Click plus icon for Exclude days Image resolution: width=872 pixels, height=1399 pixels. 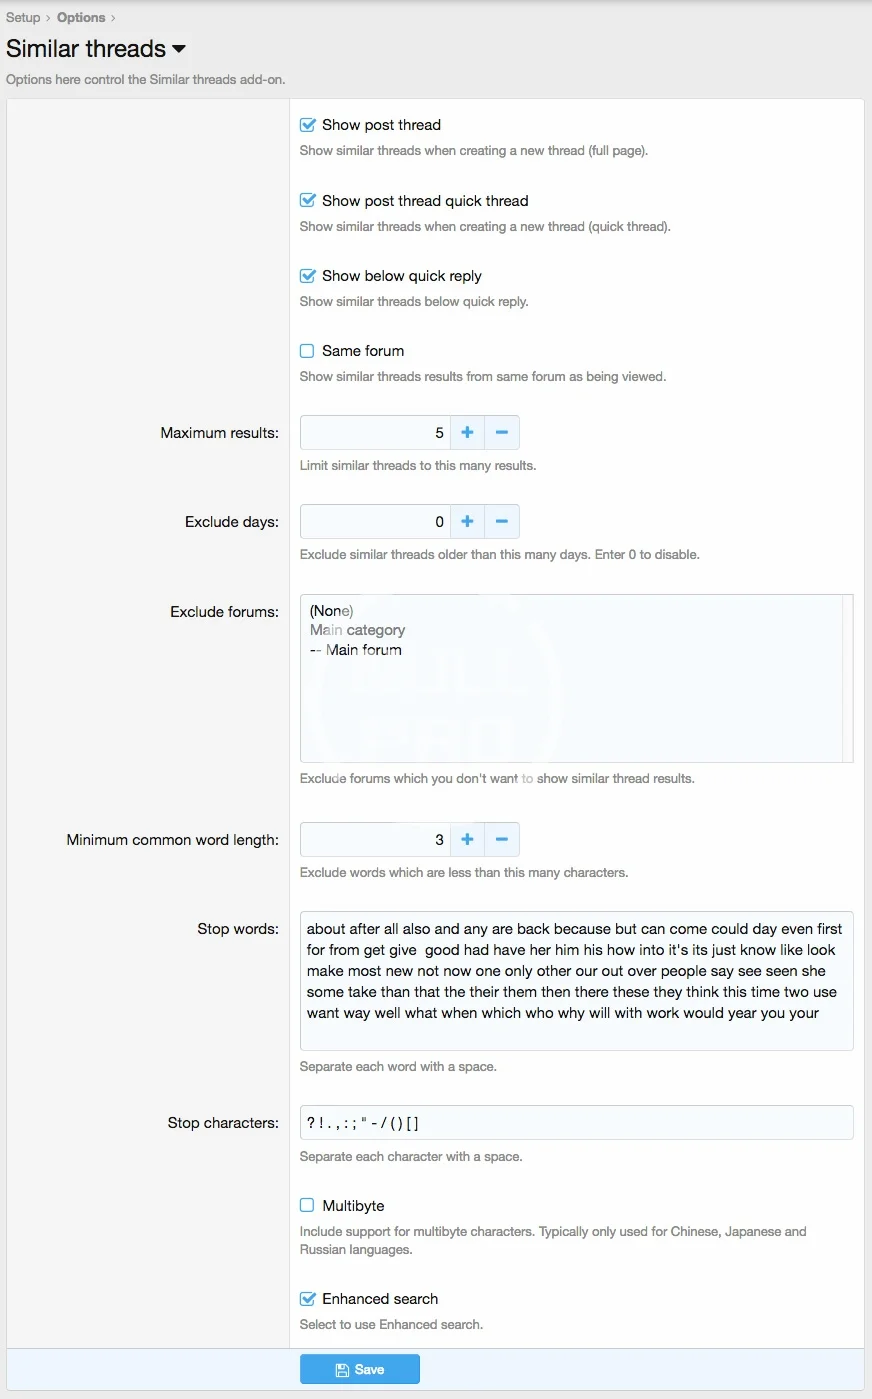pyautogui.click(x=467, y=522)
